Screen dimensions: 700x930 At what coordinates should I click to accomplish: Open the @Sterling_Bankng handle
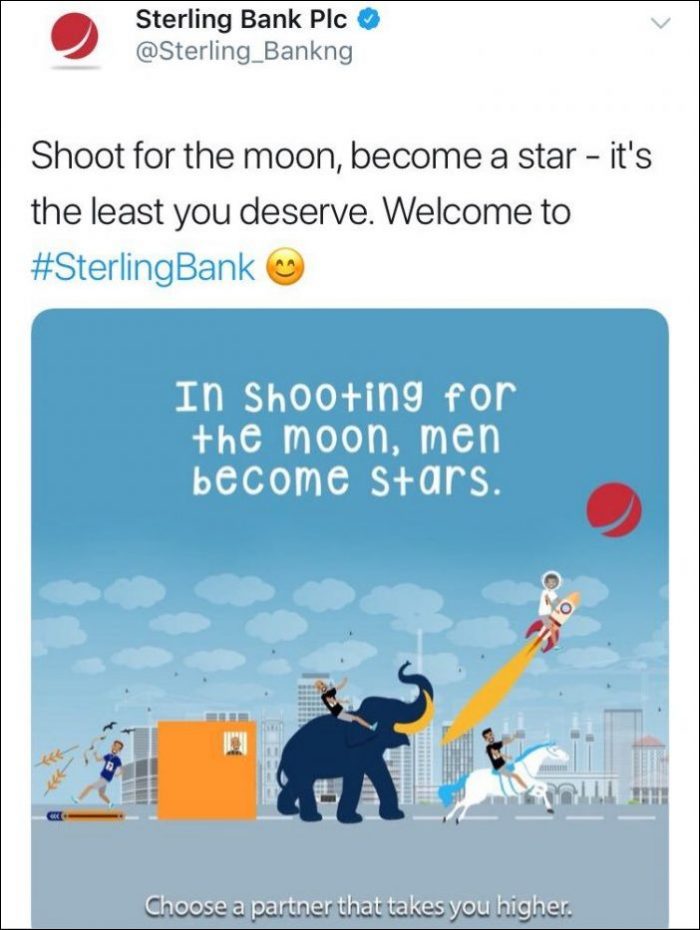pos(244,51)
